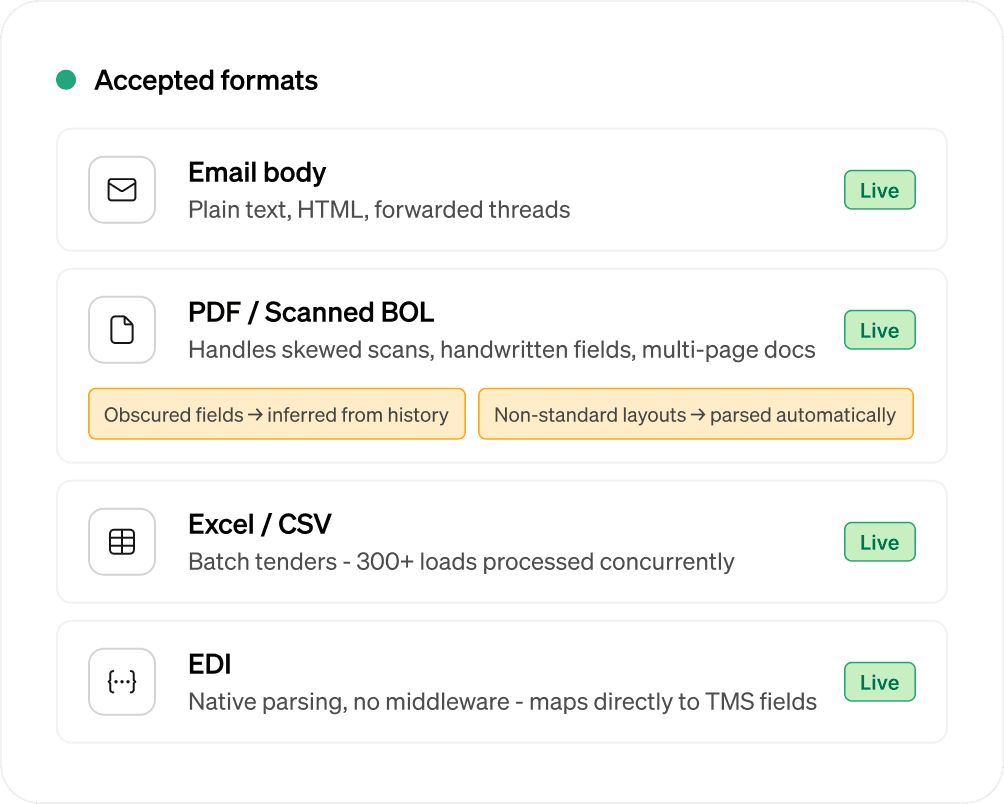Viewport: 1004px width, 804px height.
Task: Click the Accepted formats heading
Action: tap(206, 80)
